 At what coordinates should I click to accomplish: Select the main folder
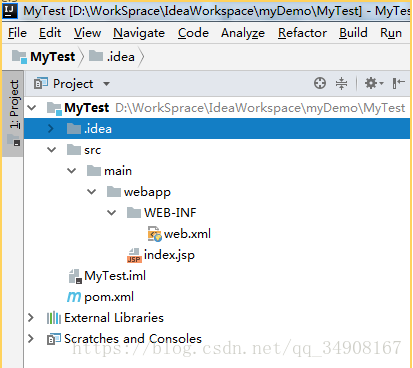tap(118, 171)
